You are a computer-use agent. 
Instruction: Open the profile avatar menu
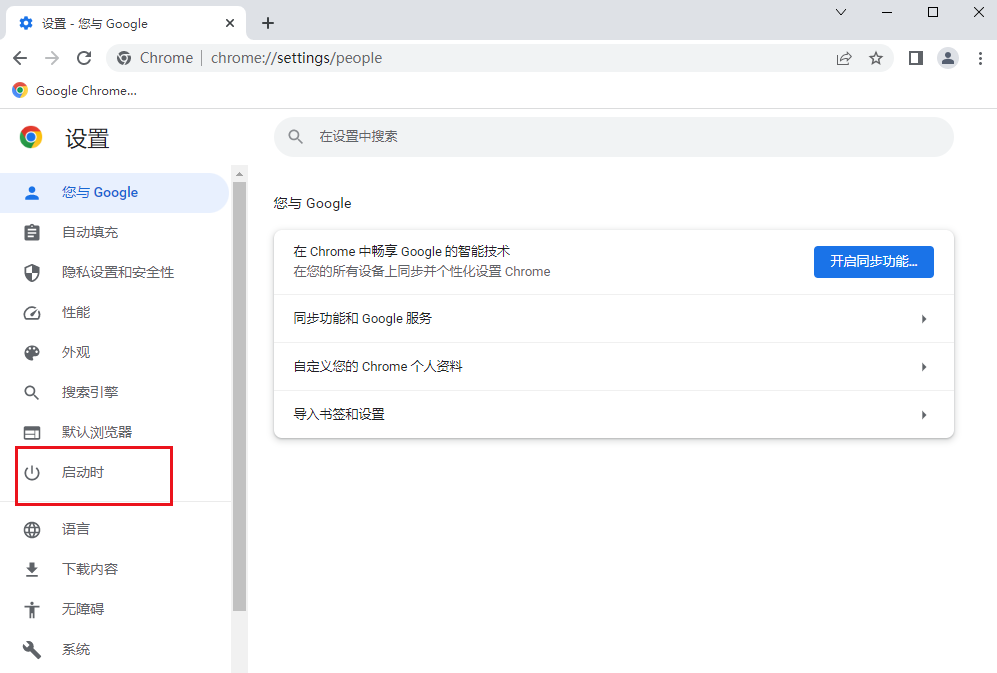(948, 59)
